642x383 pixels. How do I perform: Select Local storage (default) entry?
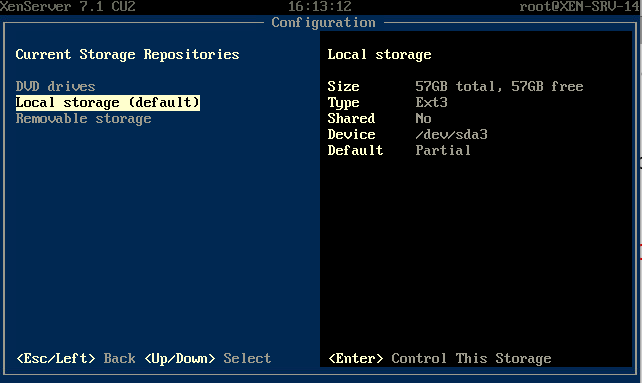point(108,102)
